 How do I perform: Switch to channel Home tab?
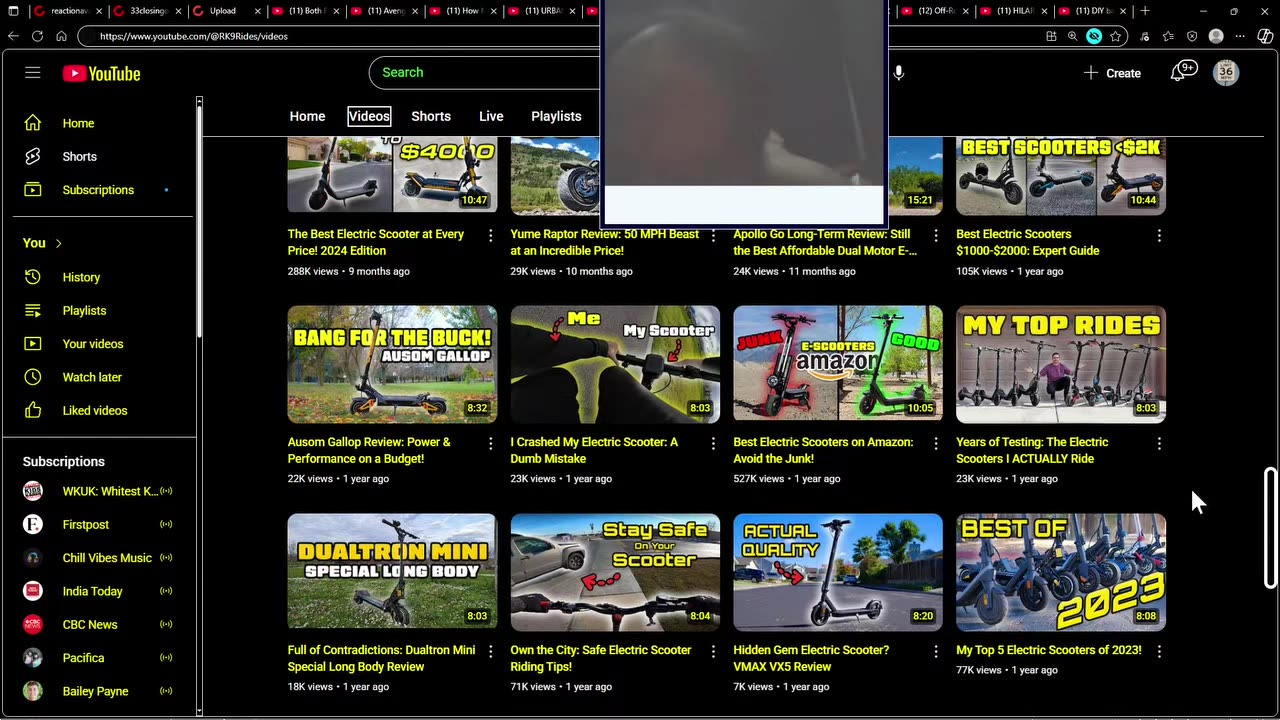pyautogui.click(x=307, y=116)
